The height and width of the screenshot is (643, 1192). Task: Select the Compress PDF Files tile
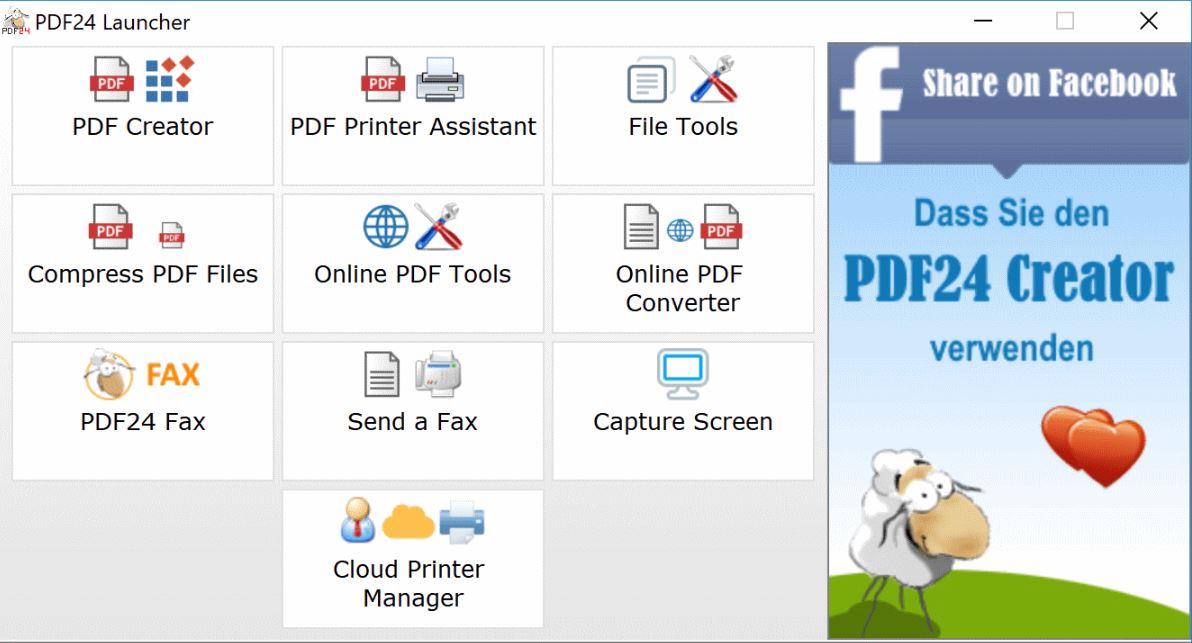(143, 263)
